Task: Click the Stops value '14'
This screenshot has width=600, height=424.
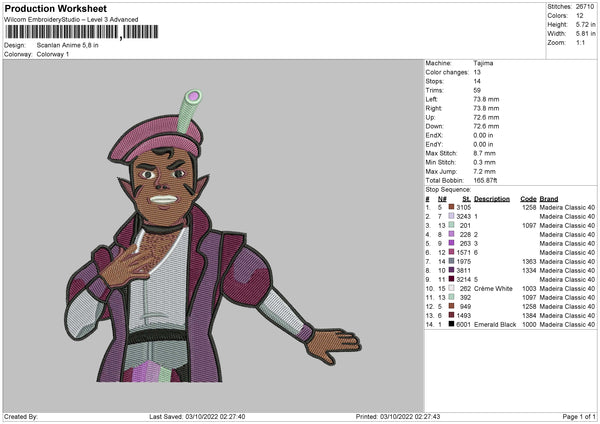Action: [477, 81]
